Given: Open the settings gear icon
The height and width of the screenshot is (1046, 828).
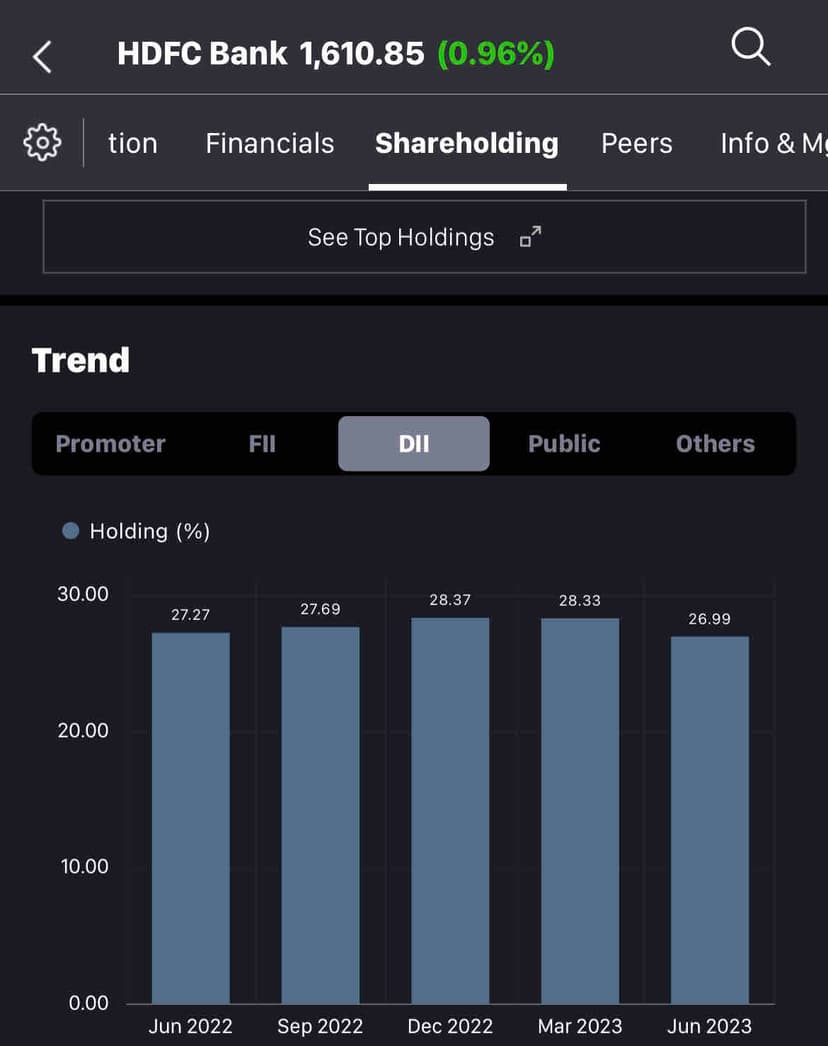Looking at the screenshot, I should [42, 143].
